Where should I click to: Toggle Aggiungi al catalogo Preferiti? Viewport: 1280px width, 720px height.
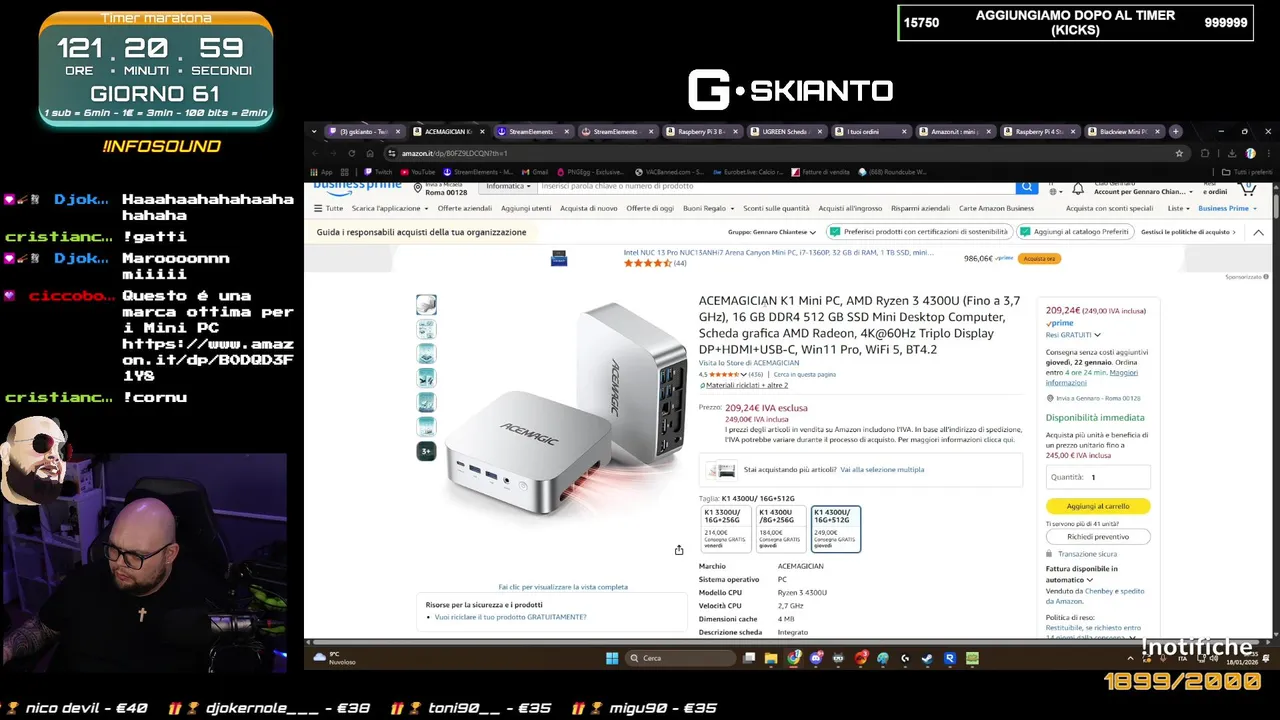tap(1075, 232)
